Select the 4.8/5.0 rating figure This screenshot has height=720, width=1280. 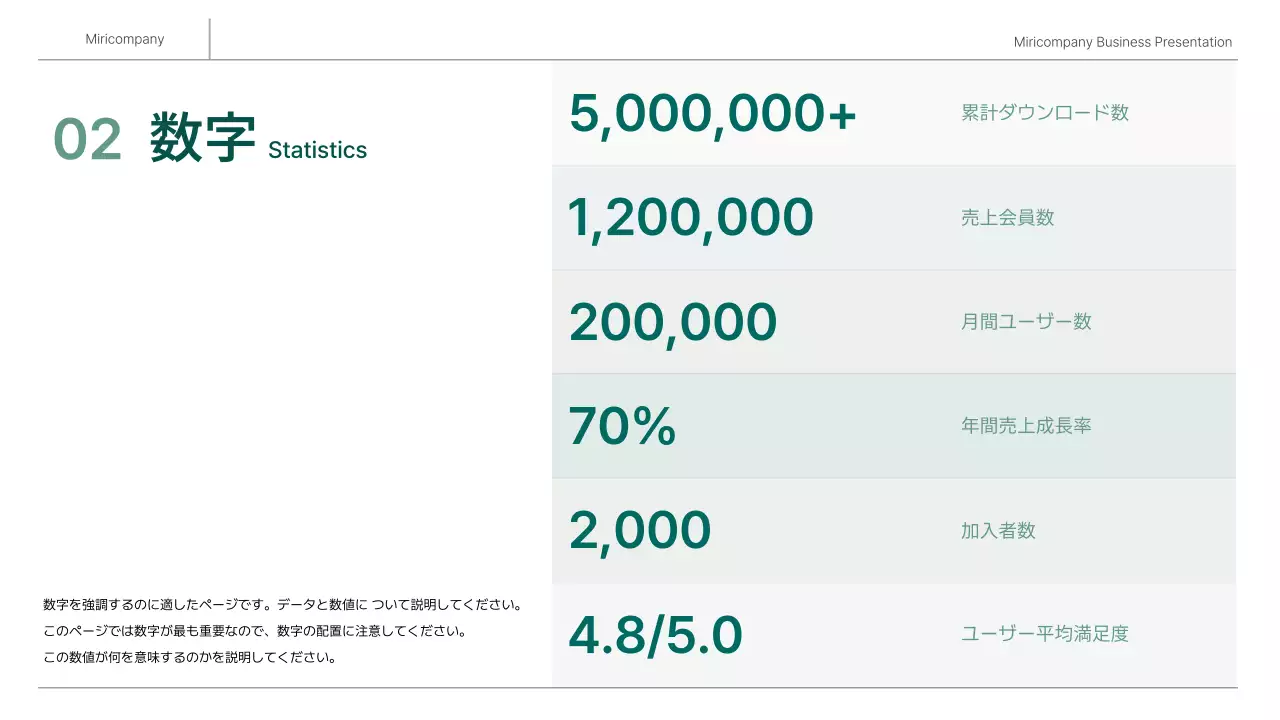pos(655,635)
